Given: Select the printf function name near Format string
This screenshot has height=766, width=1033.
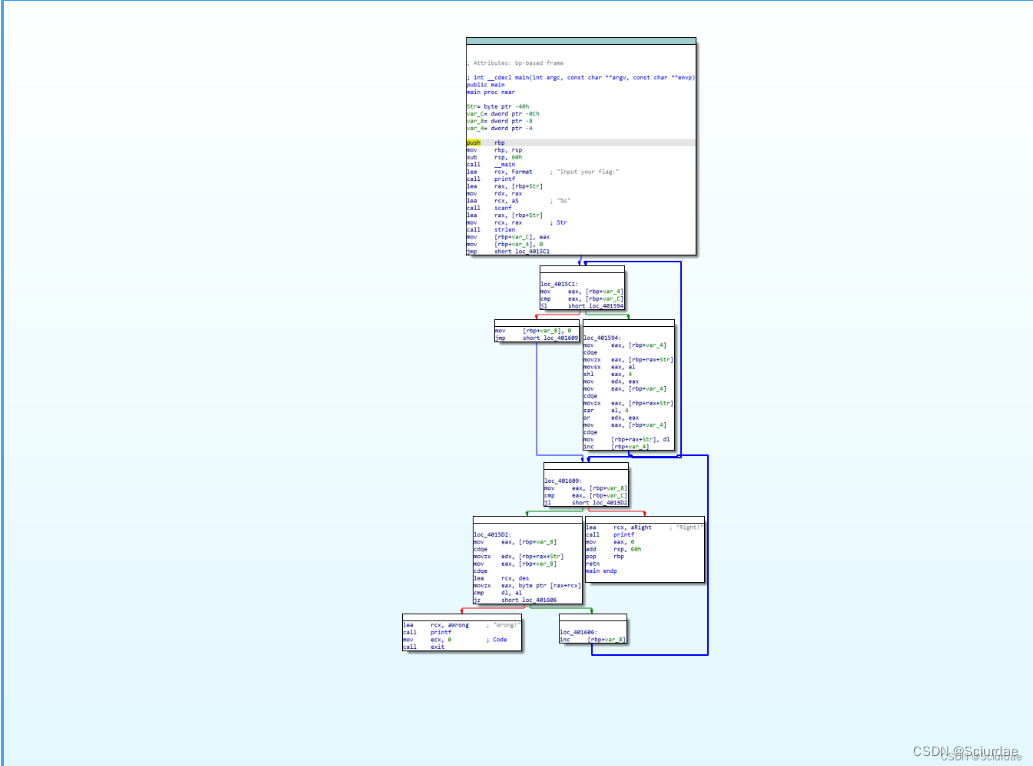Looking at the screenshot, I should coord(505,179).
